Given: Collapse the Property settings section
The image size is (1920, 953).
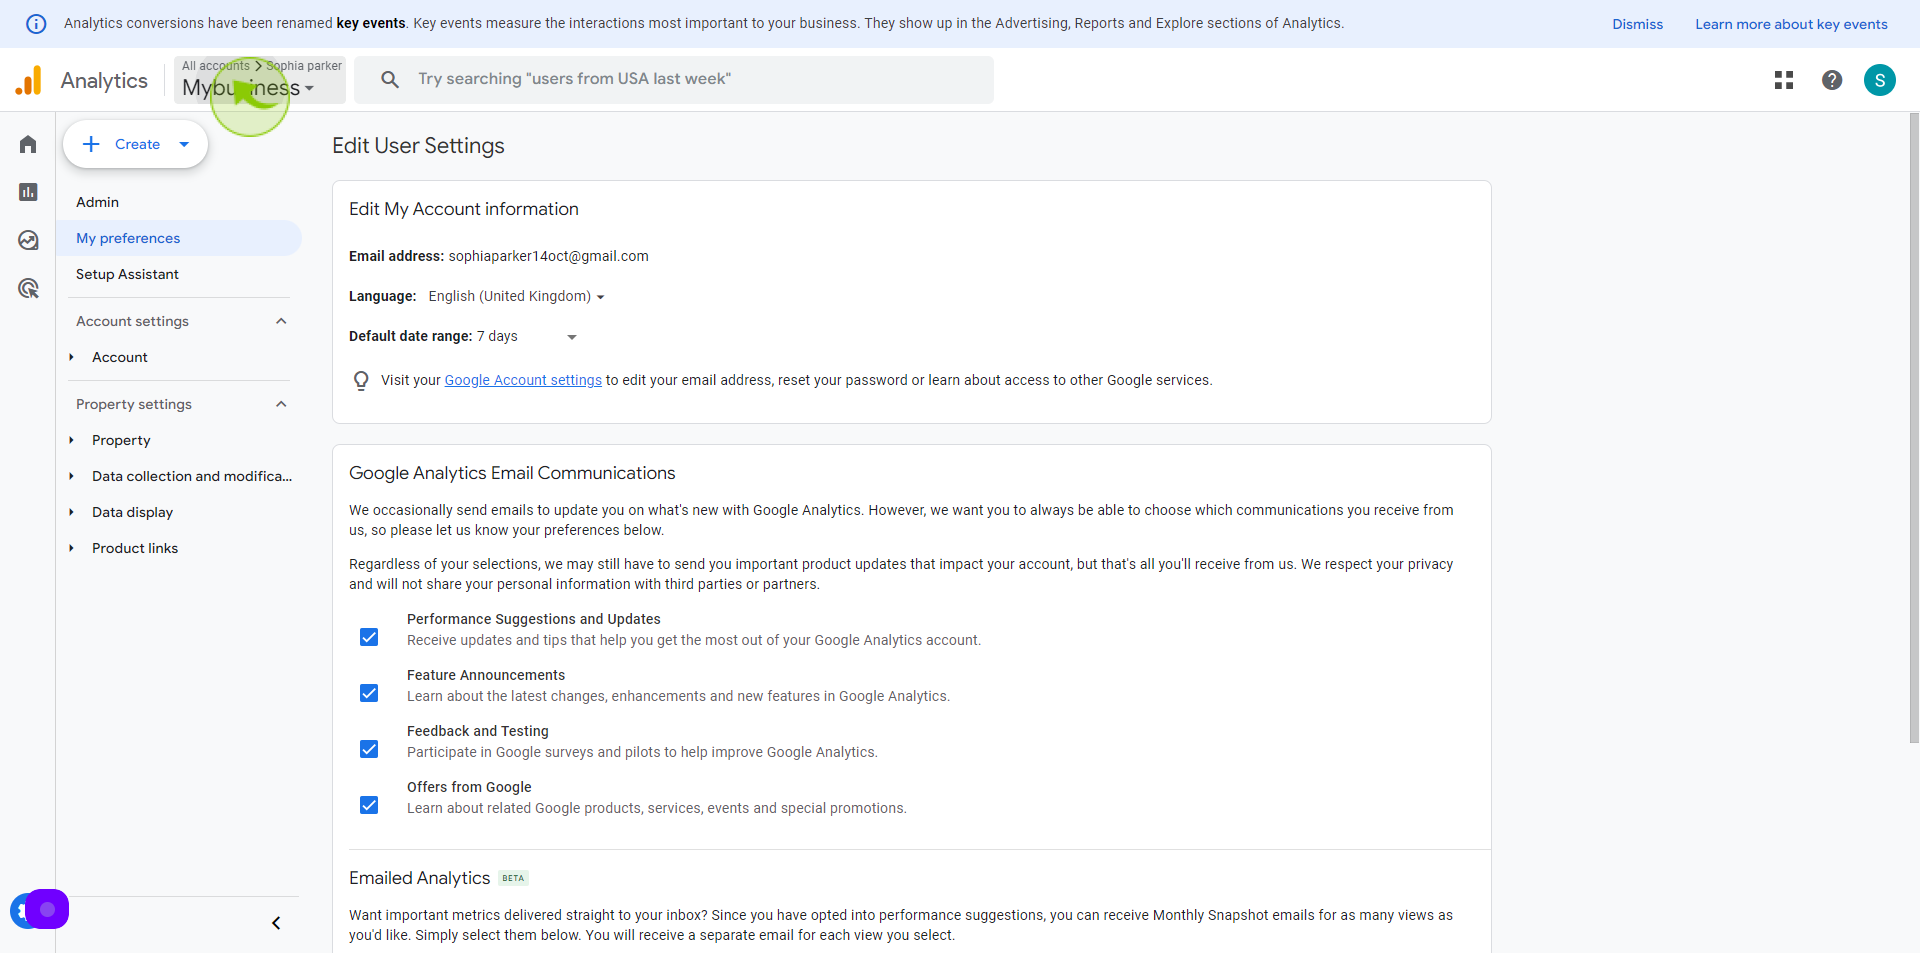Looking at the screenshot, I should click(281, 404).
